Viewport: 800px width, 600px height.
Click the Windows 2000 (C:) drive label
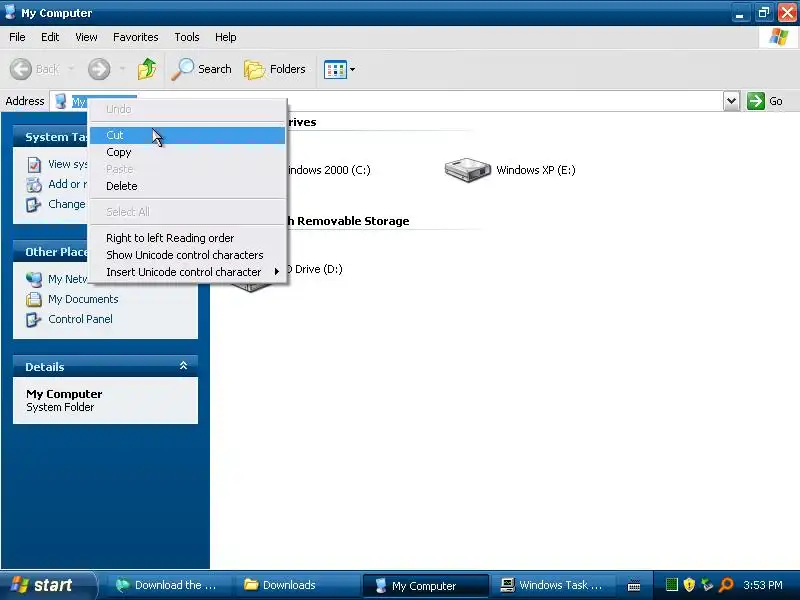point(330,170)
